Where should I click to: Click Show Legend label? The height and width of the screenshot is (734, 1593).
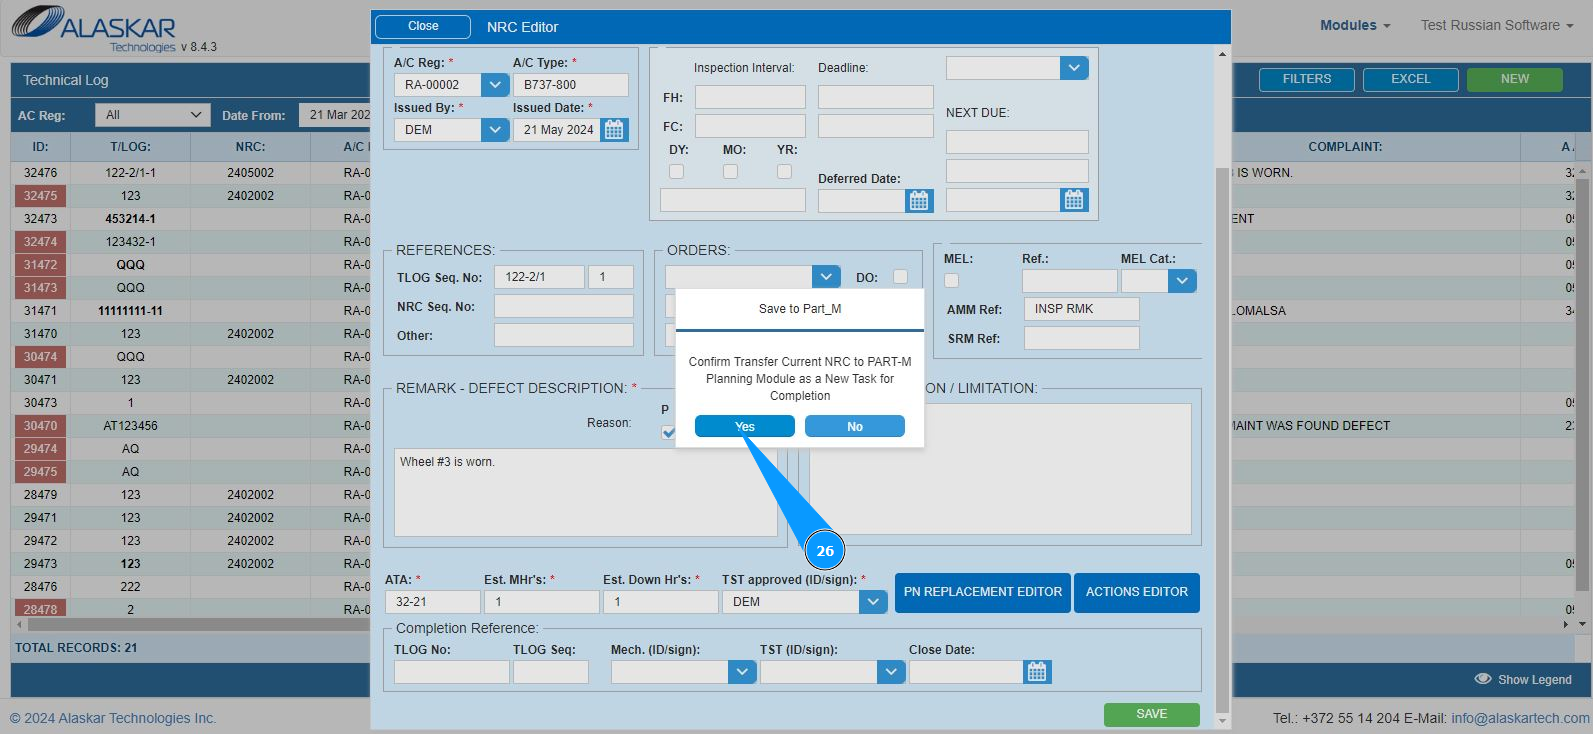pos(1535,680)
